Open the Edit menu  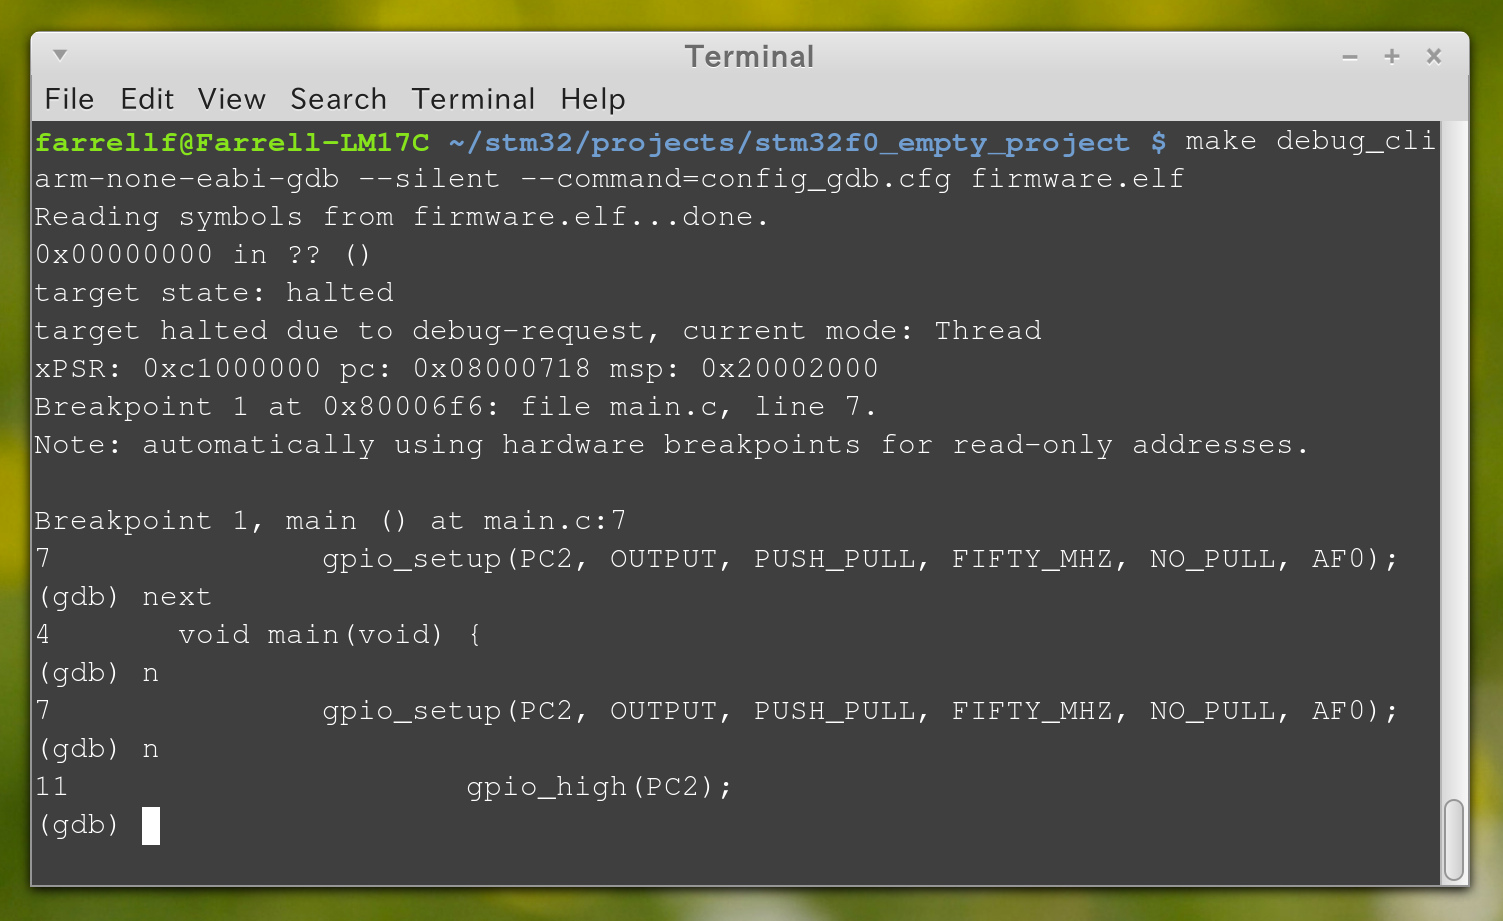[x=147, y=99]
